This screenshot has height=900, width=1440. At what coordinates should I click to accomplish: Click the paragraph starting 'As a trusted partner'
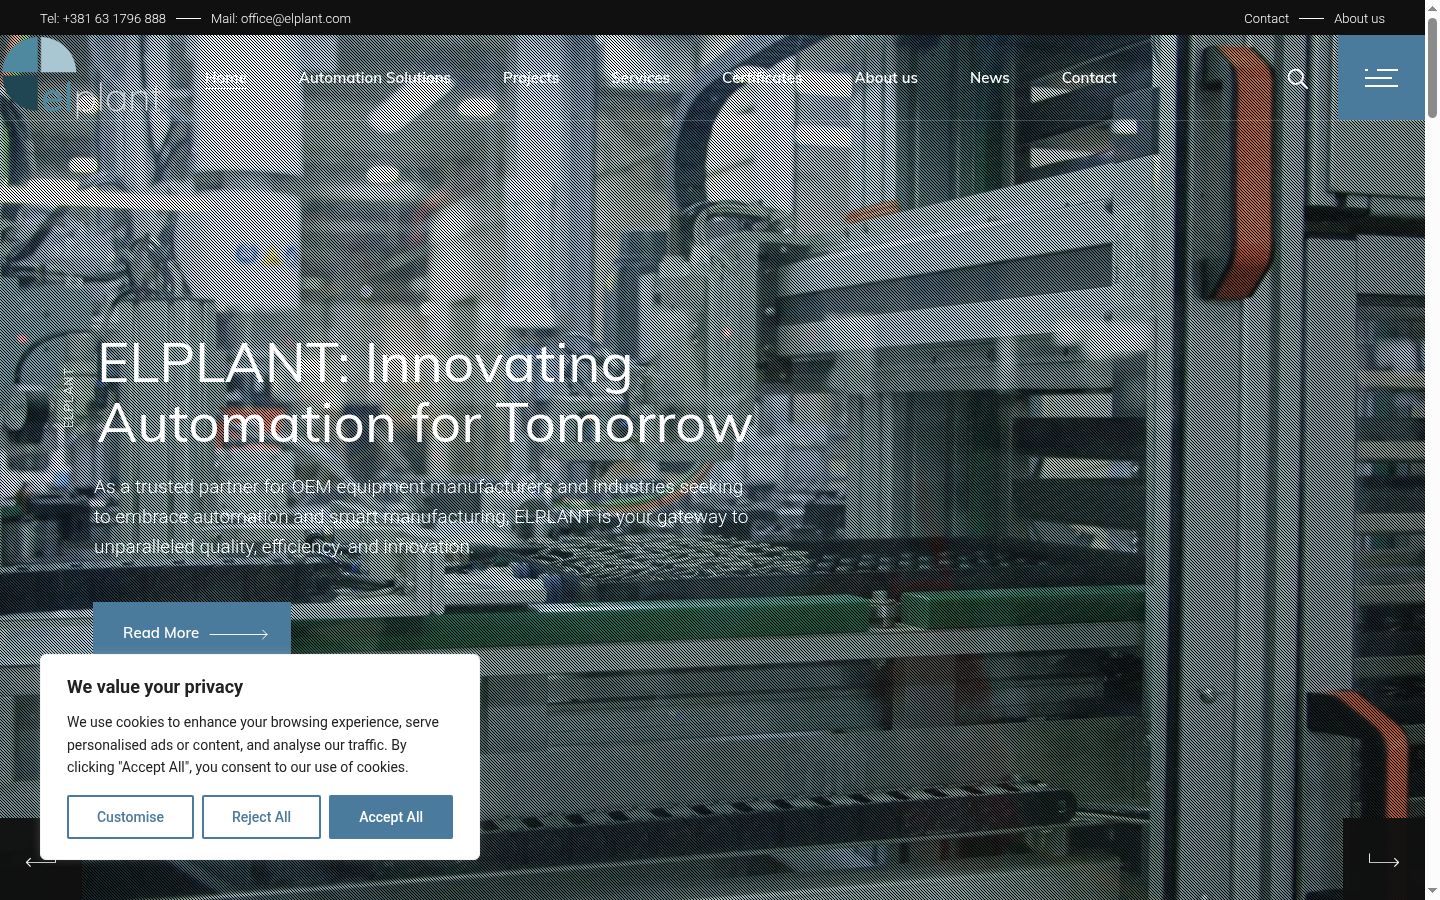click(x=421, y=517)
